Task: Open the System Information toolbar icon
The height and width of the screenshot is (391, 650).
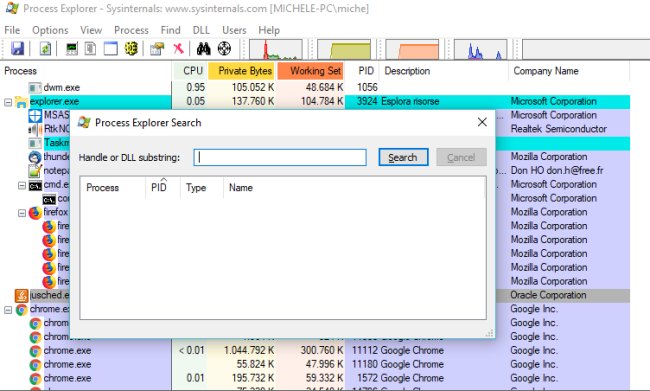Action: pos(72,49)
